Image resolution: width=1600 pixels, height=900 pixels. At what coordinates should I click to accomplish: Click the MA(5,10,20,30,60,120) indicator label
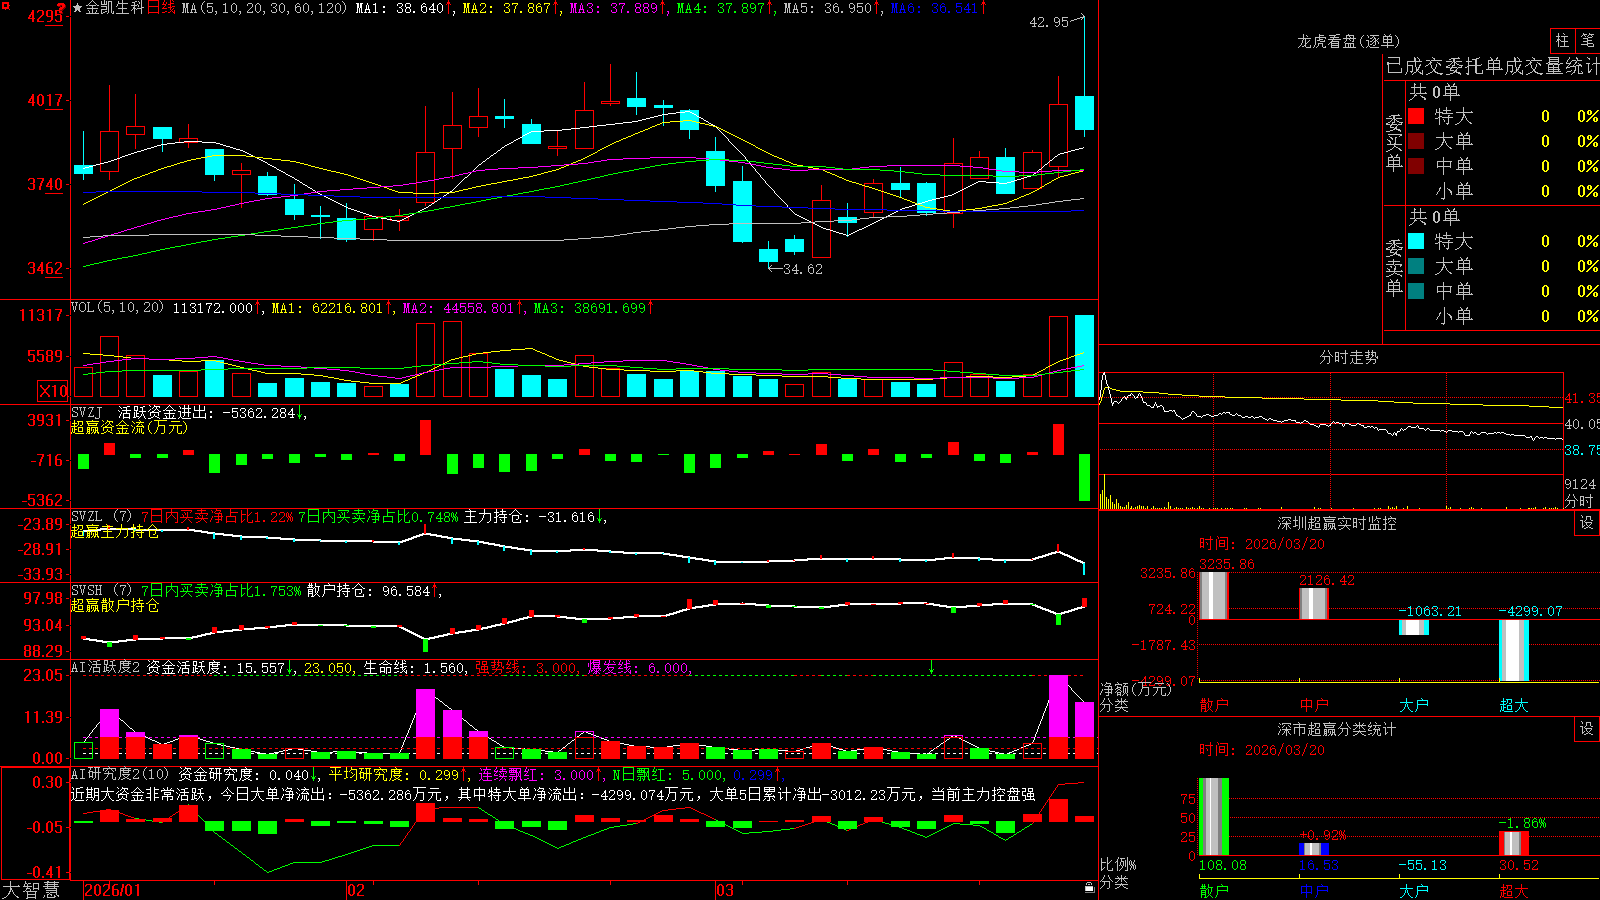pos(264,8)
